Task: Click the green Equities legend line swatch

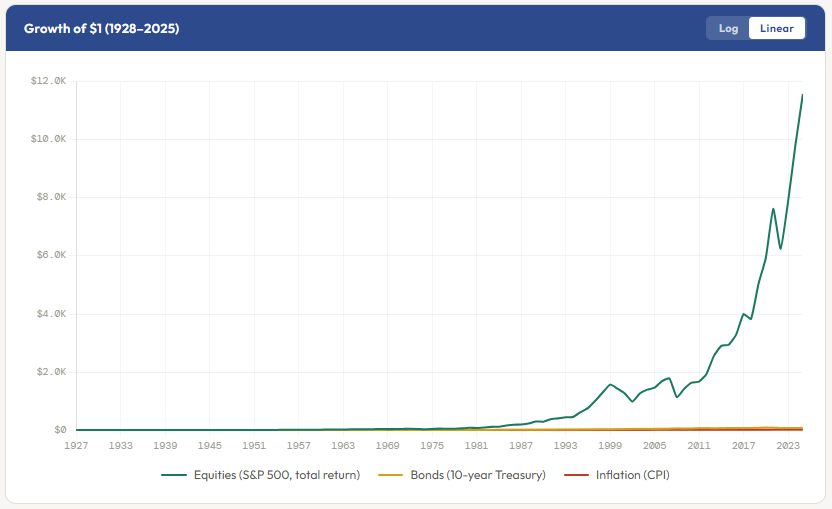Action: click(x=174, y=475)
